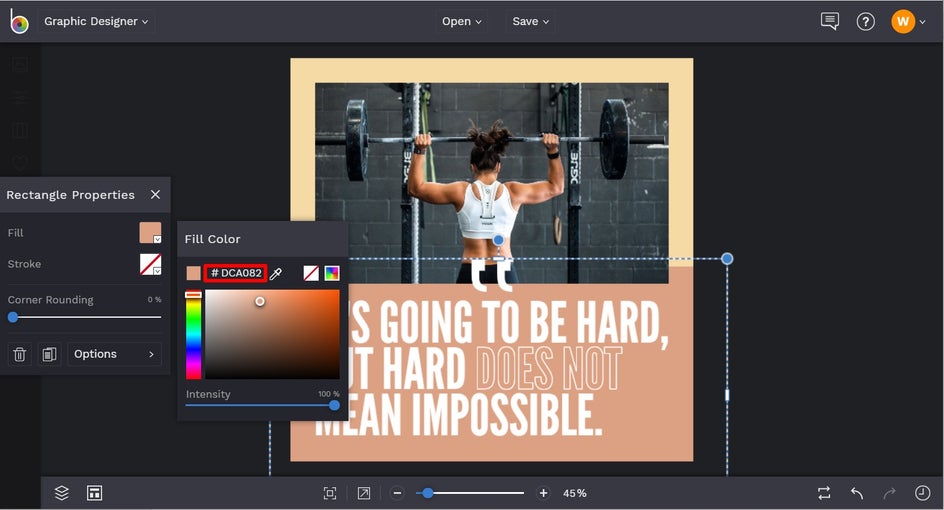This screenshot has height=510, width=944.
Task: Zoom out with the minus button
Action: coord(397,493)
